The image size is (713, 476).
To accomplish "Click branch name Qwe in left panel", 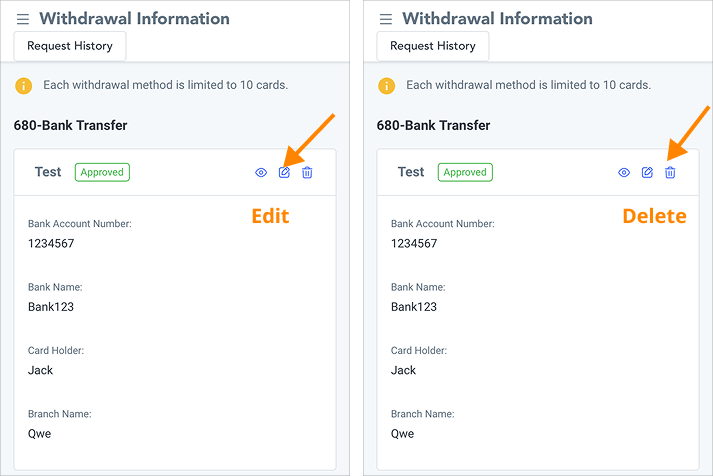I will (x=40, y=434).
